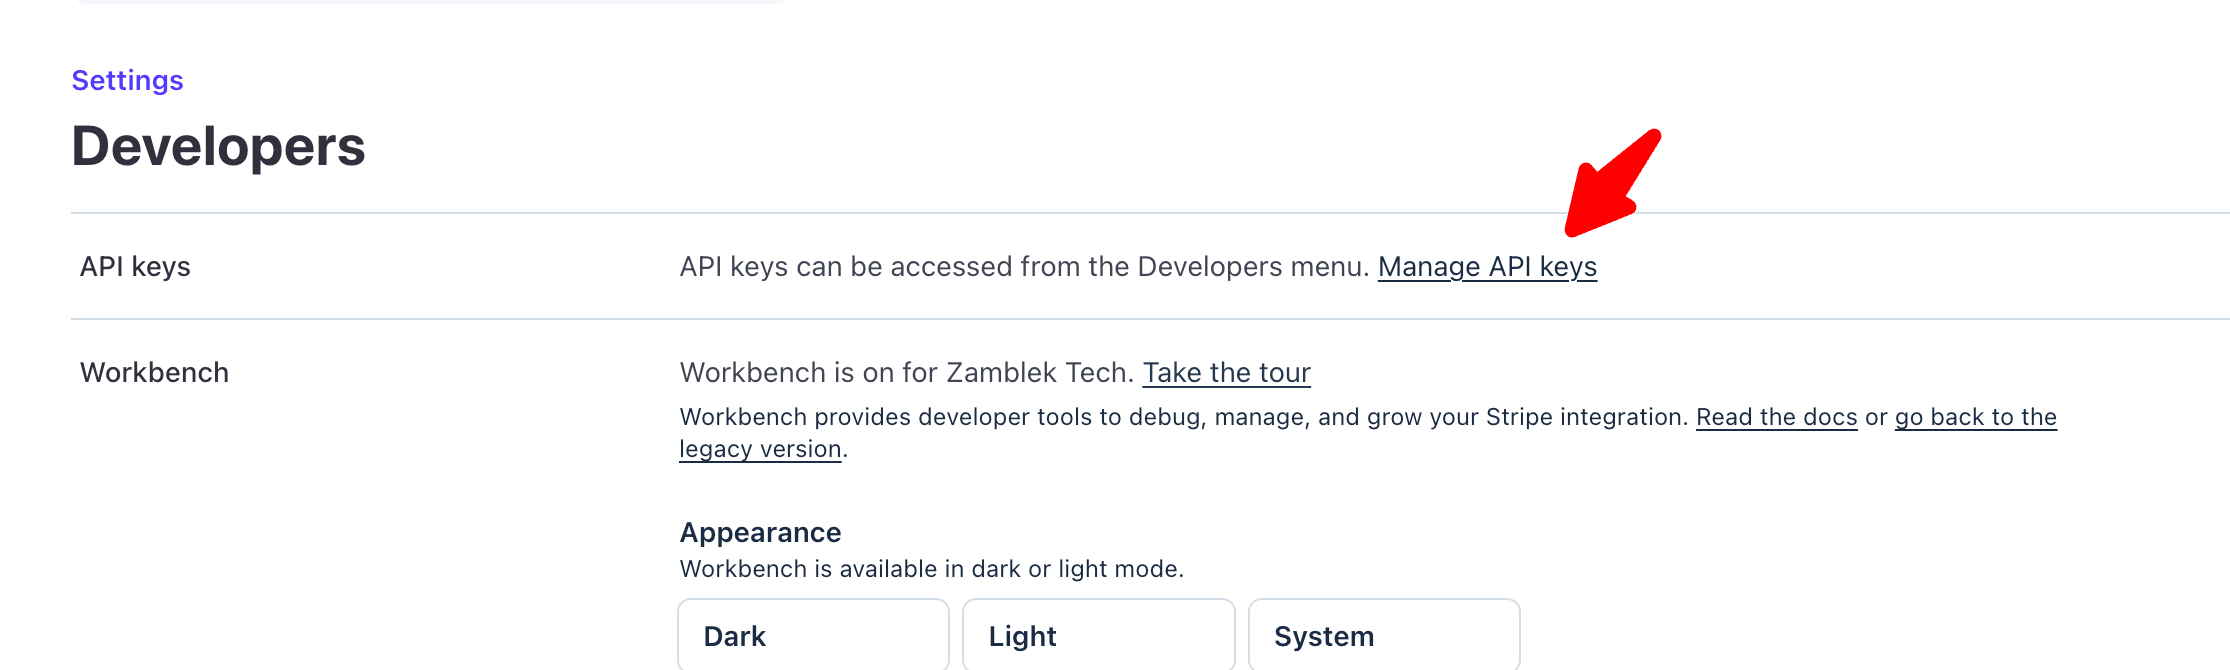Click the Appearance section heading
Viewport: 2230px width, 670px height.
(760, 532)
